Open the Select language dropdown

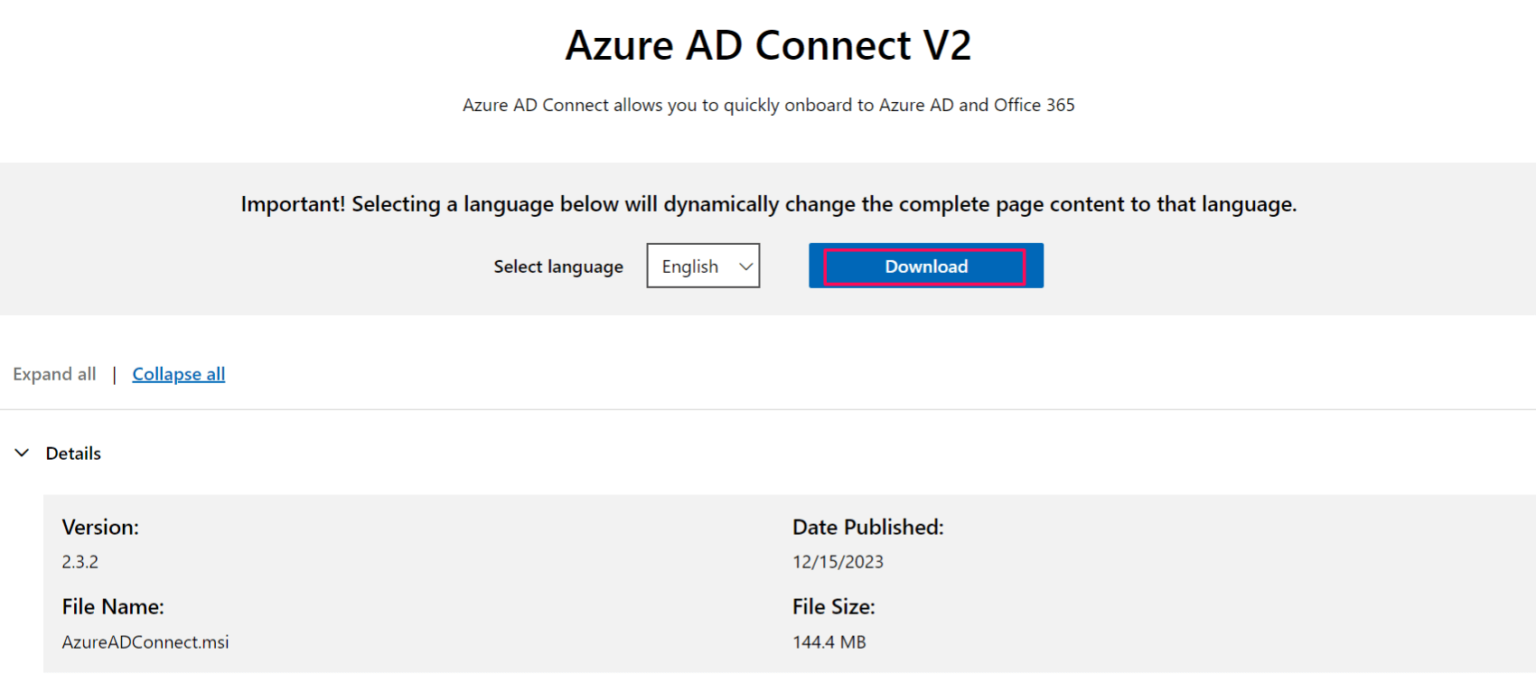click(x=703, y=265)
